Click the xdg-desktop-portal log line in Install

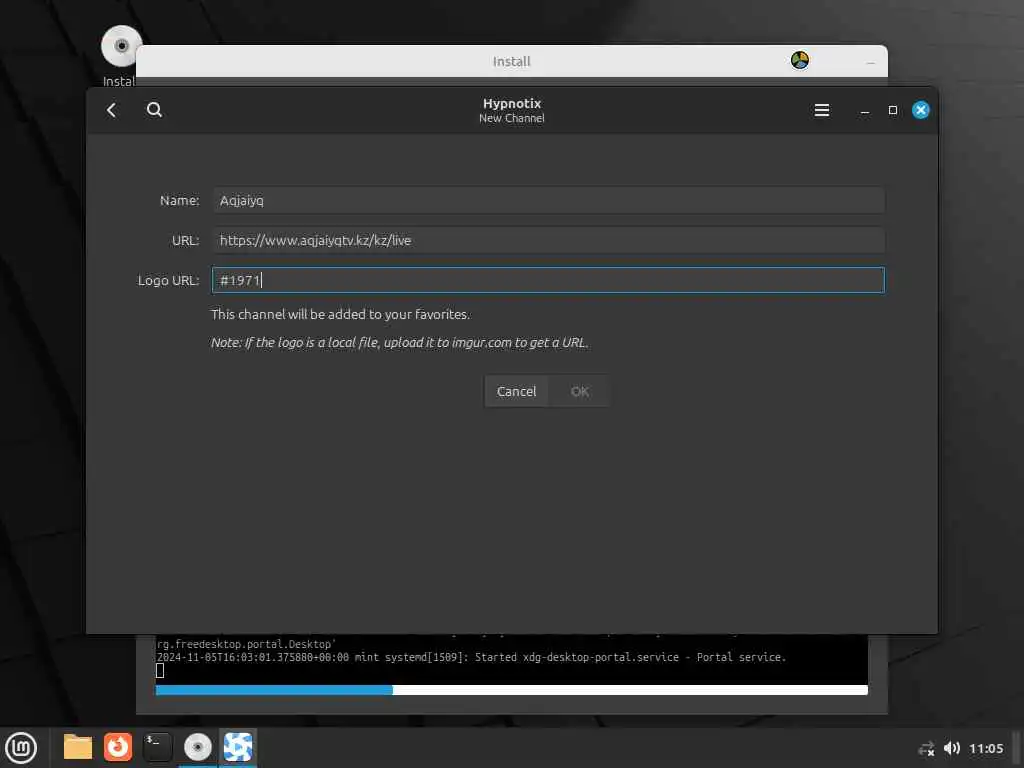click(x=471, y=657)
